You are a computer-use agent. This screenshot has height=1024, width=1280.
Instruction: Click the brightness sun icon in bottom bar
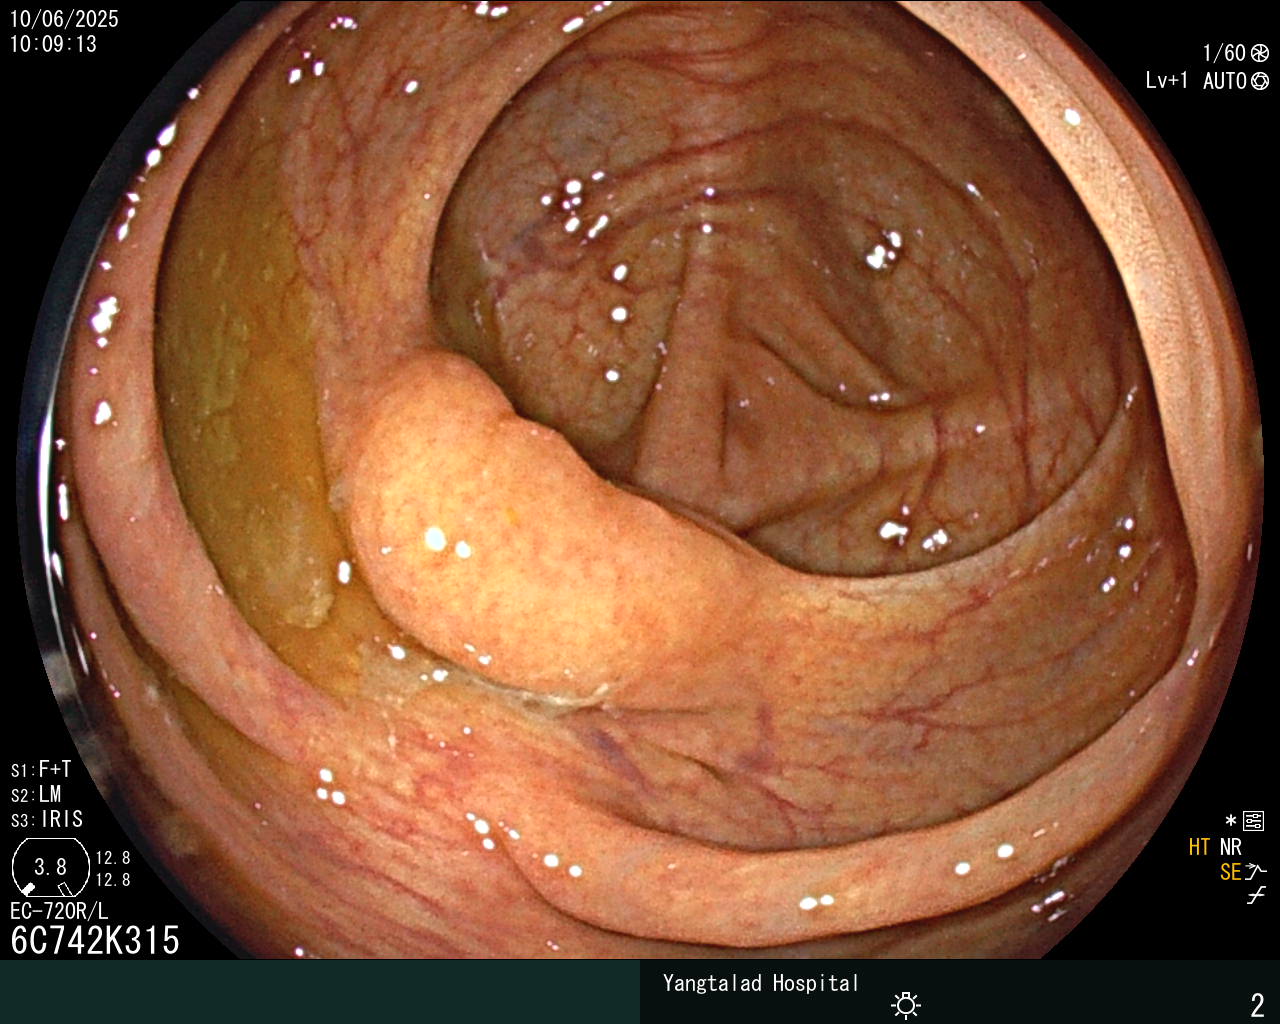tap(906, 1004)
